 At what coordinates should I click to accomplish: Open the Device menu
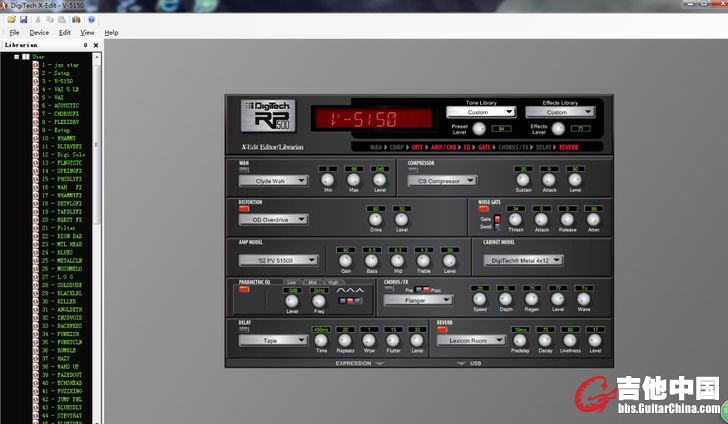39,32
